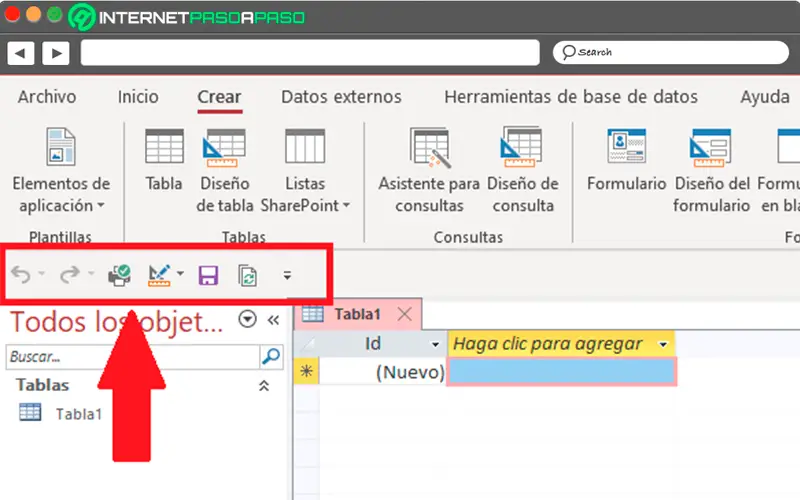
Task: Collapse the Tablas group
Action: [x=264, y=385]
